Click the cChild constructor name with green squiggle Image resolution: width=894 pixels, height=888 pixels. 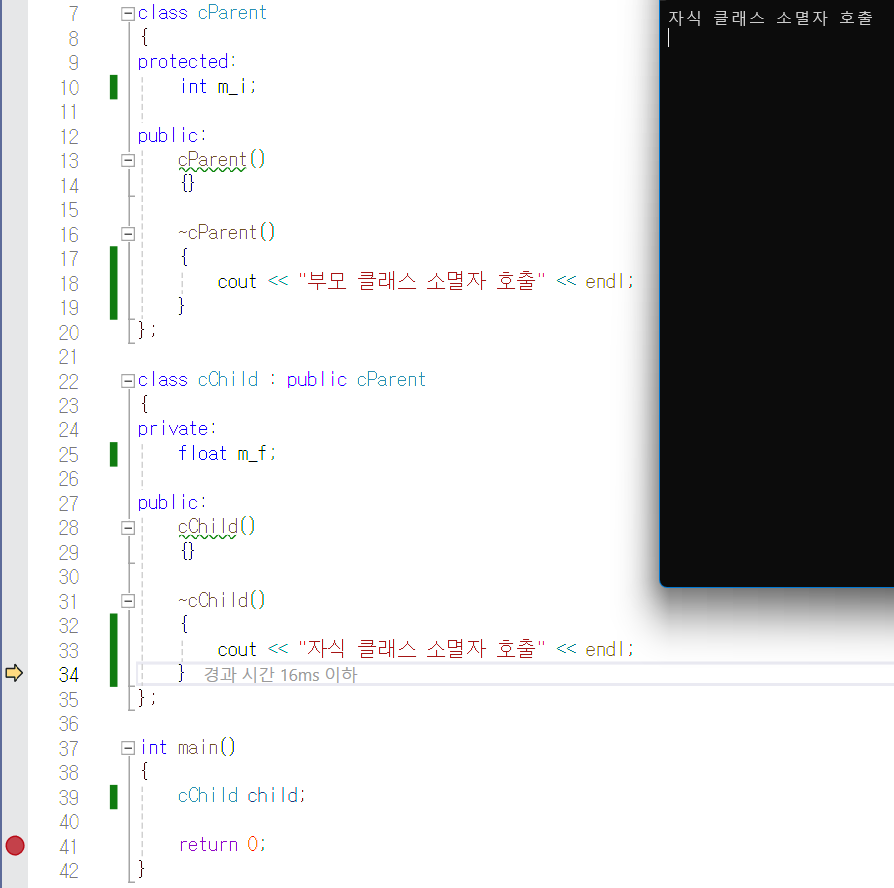208,526
